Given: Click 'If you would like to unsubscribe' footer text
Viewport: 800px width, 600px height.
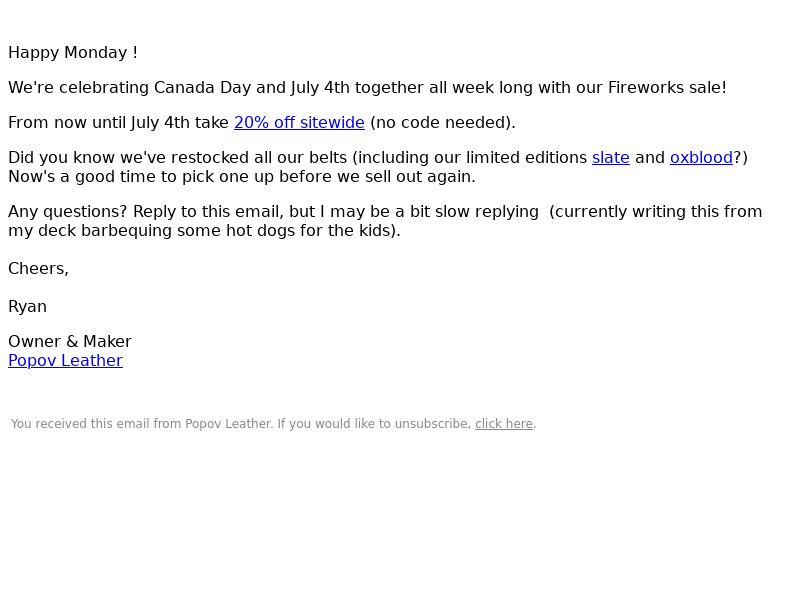Looking at the screenshot, I should (374, 424).
